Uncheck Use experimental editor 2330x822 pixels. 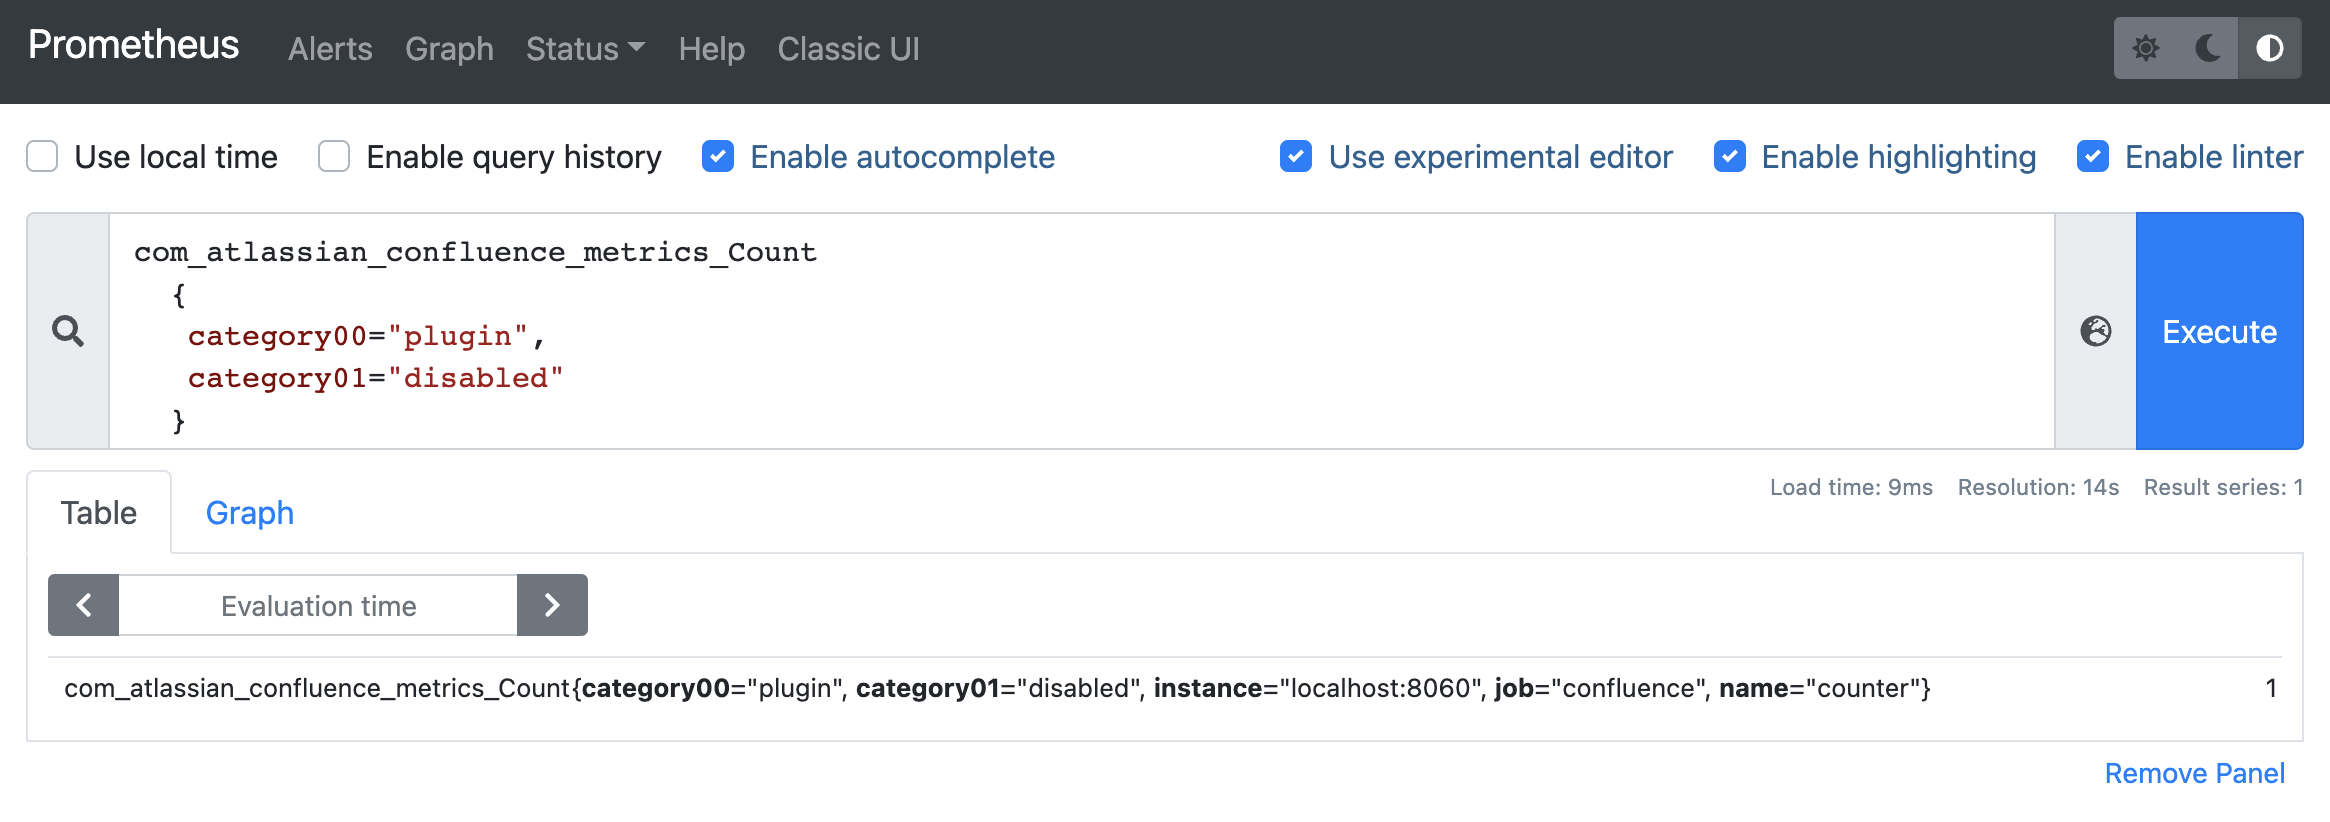[1296, 157]
